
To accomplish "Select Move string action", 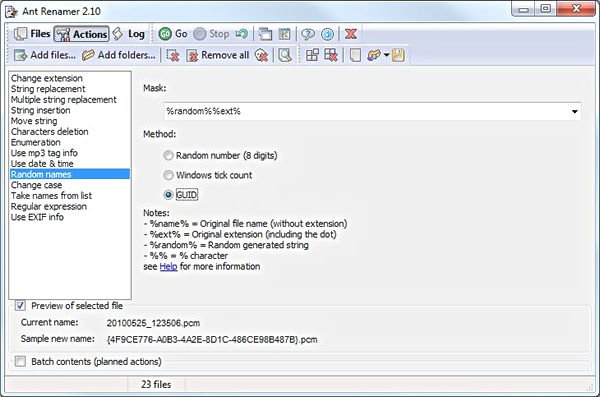I will (34, 121).
